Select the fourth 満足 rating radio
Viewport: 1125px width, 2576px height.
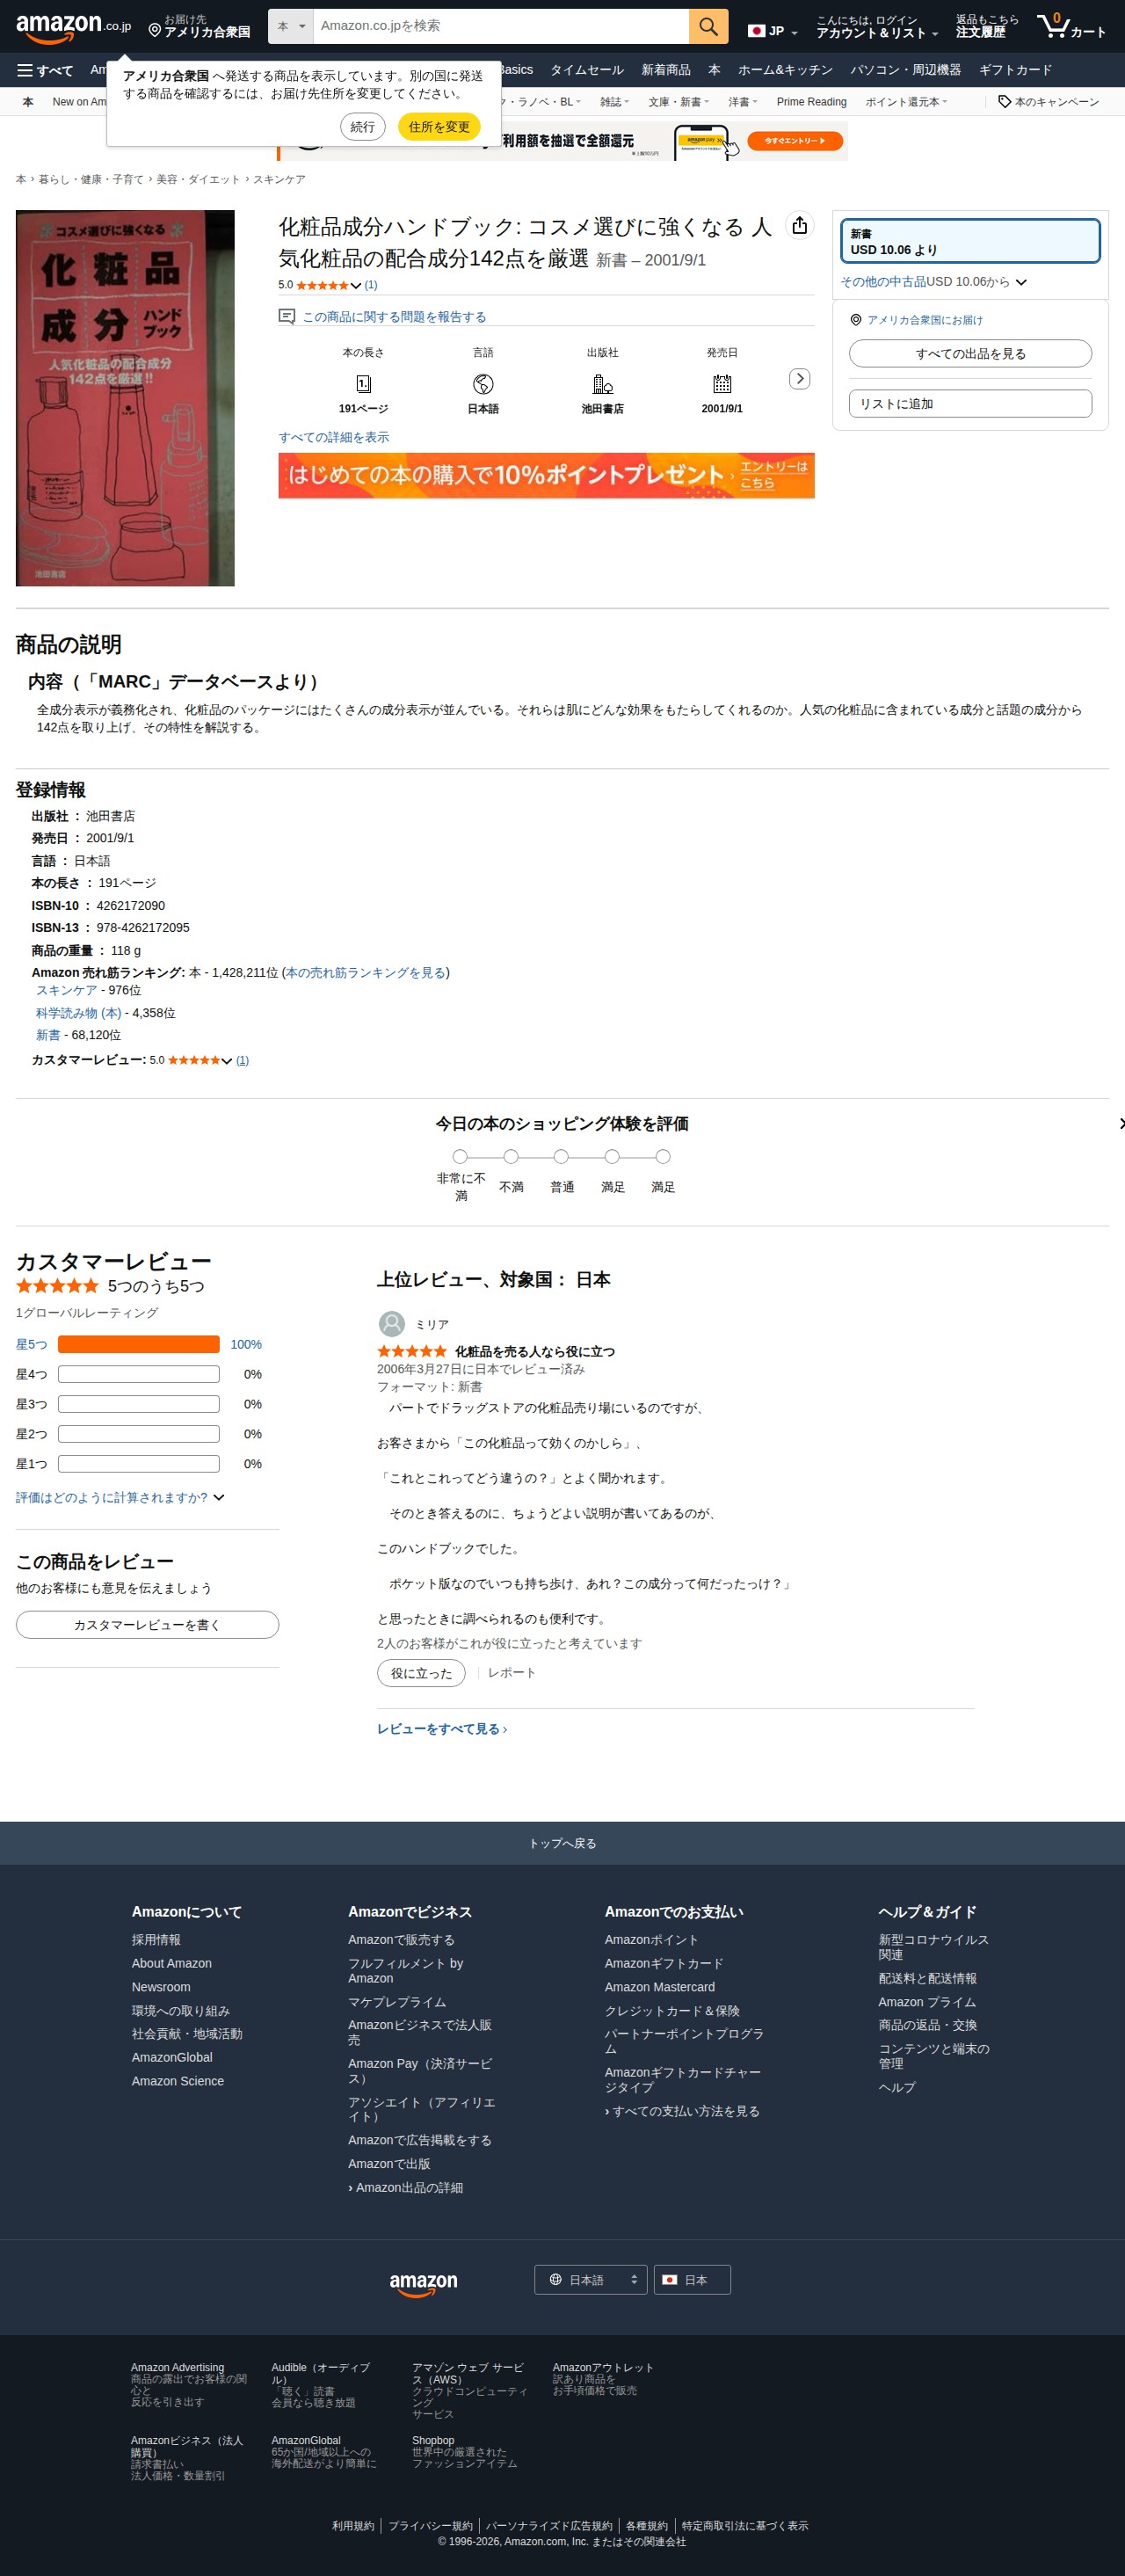pos(612,1157)
